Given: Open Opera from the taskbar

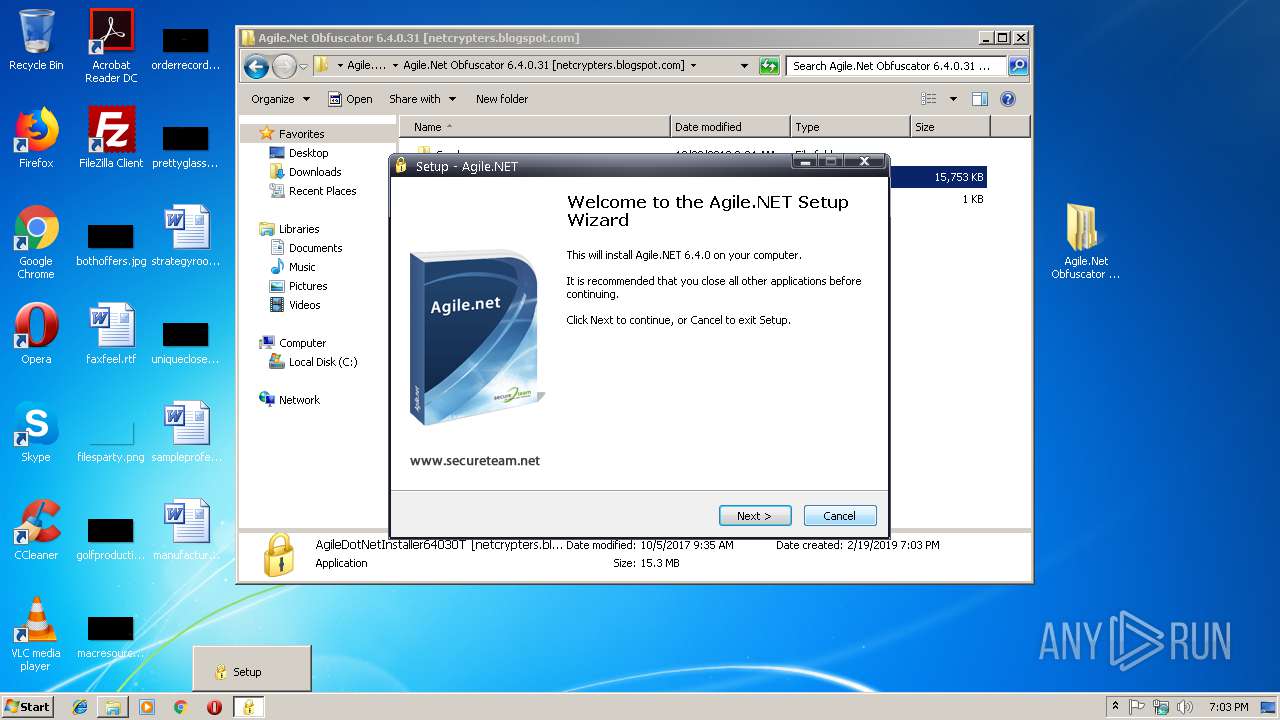Looking at the screenshot, I should click(x=214, y=707).
